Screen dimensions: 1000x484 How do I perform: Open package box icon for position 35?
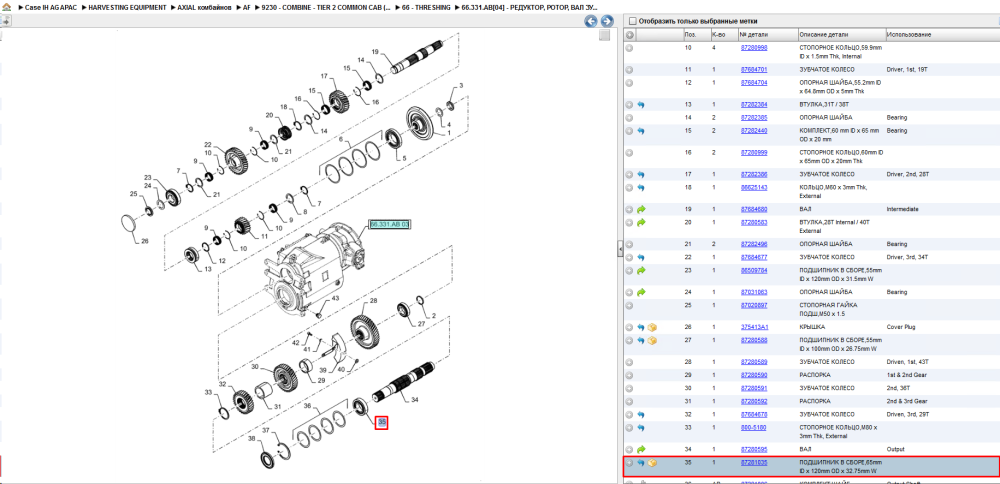pyautogui.click(x=652, y=463)
